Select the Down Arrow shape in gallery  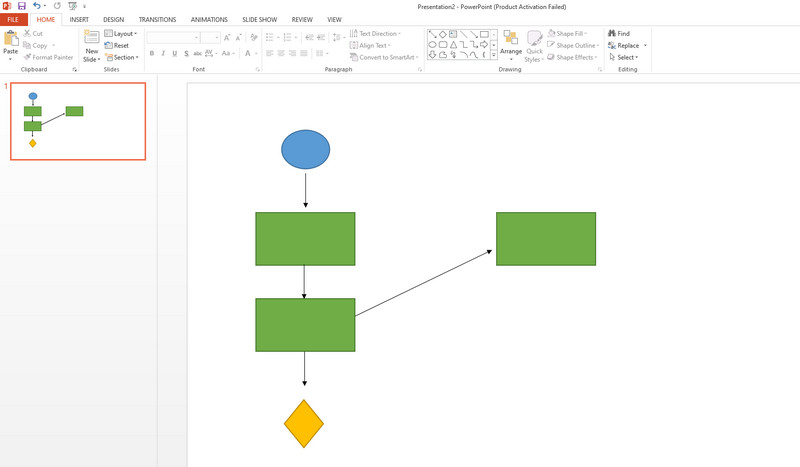[433, 55]
